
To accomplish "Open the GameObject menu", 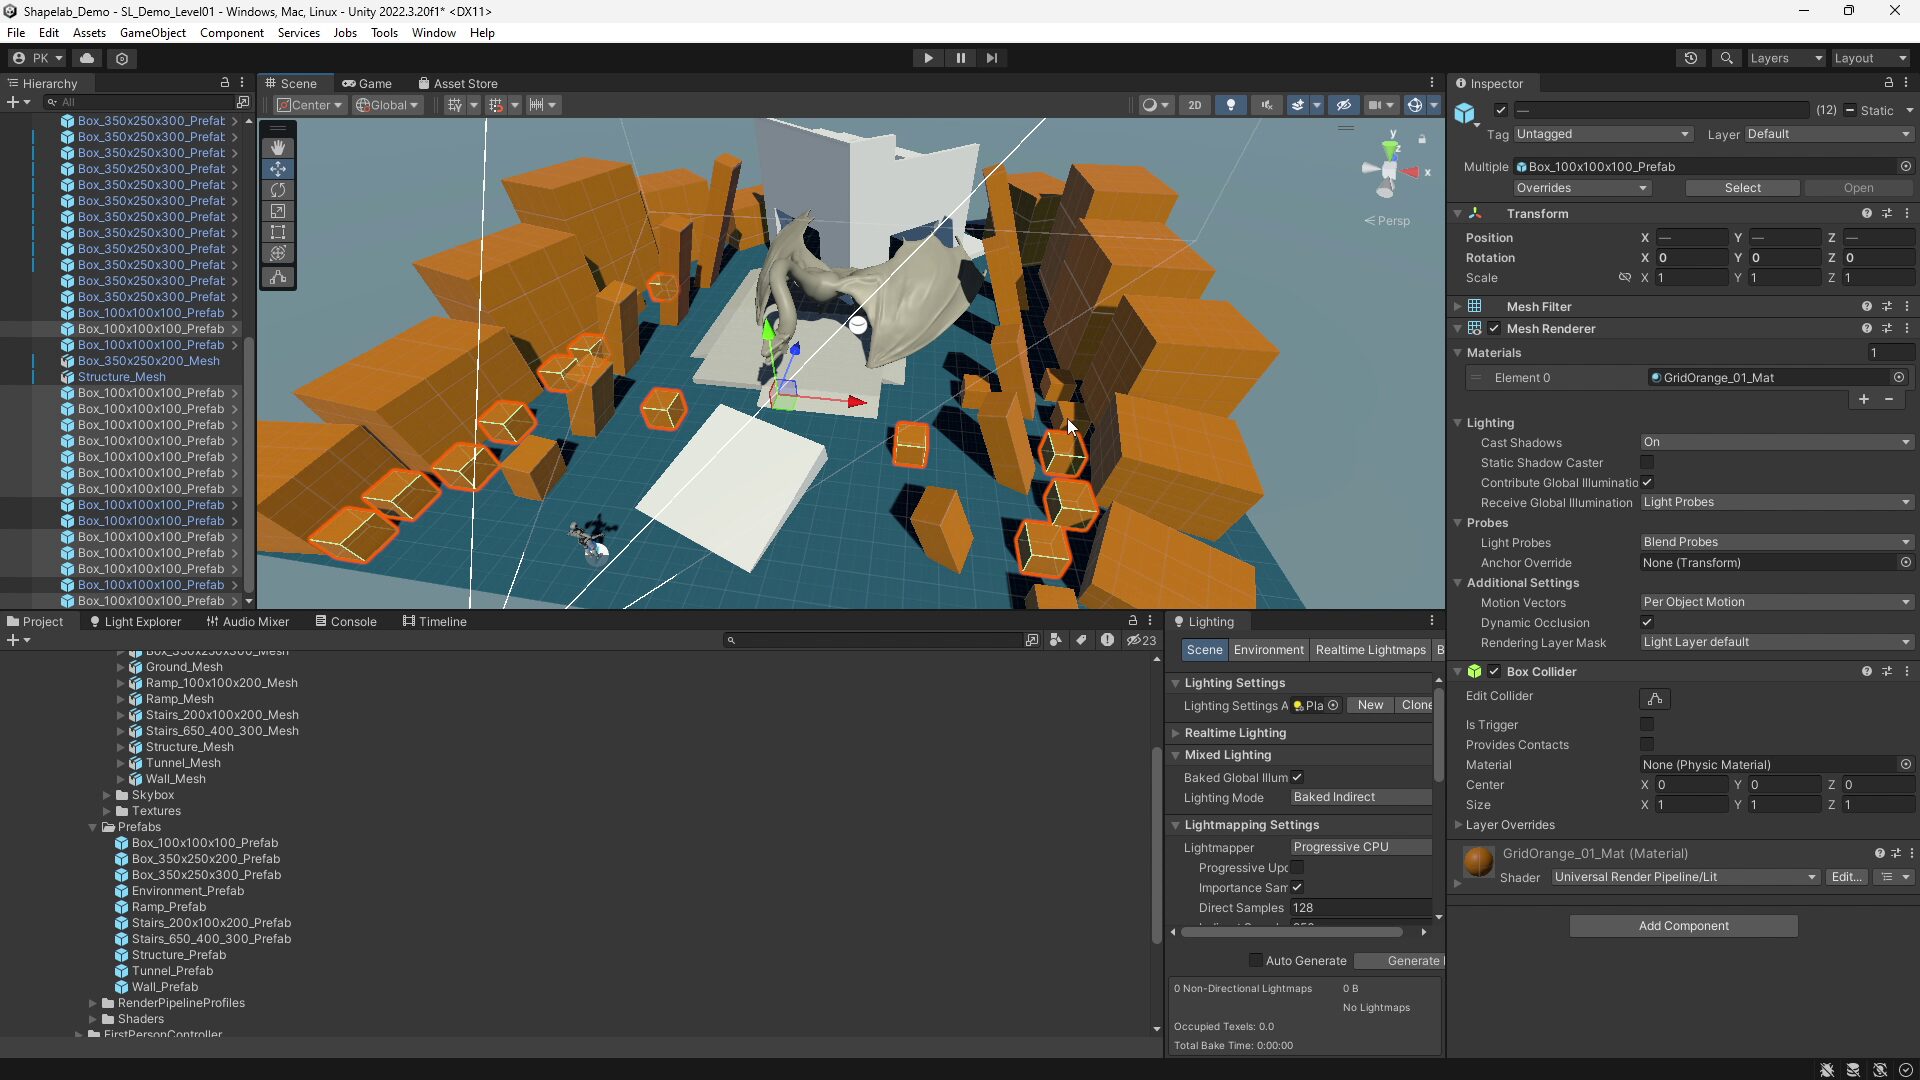I will [153, 33].
